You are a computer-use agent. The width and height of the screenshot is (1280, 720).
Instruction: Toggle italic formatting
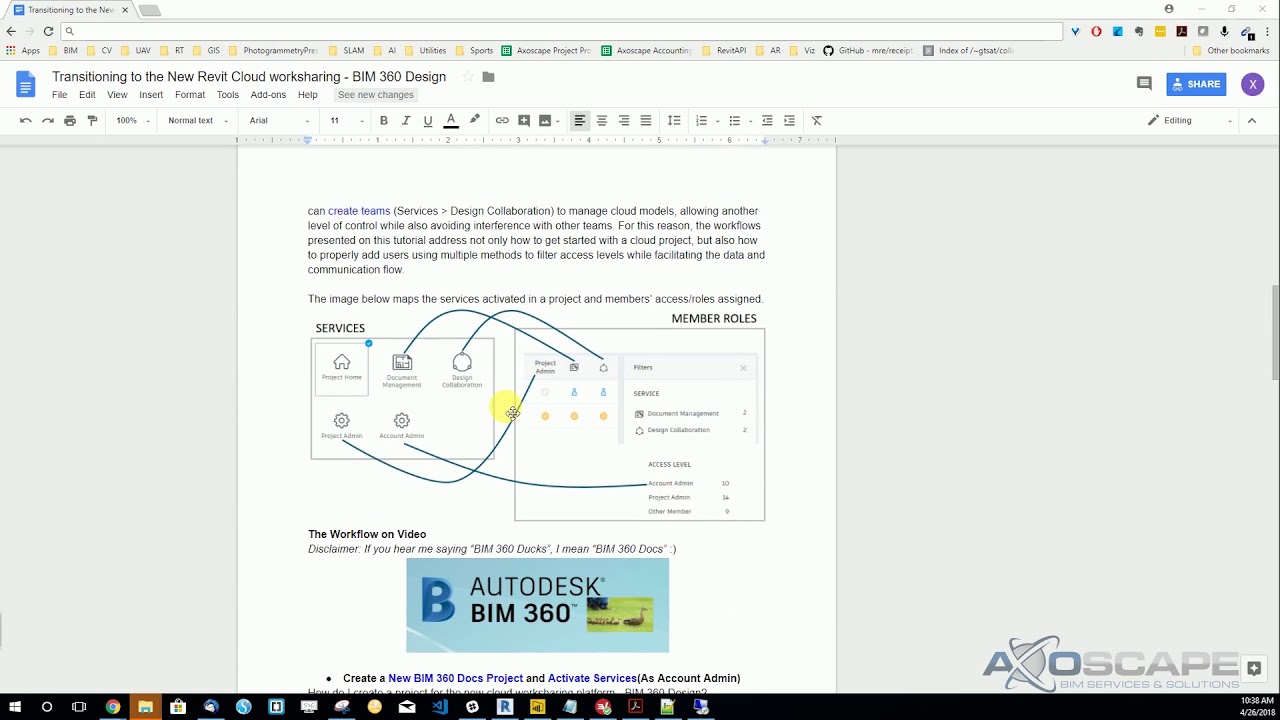(405, 120)
